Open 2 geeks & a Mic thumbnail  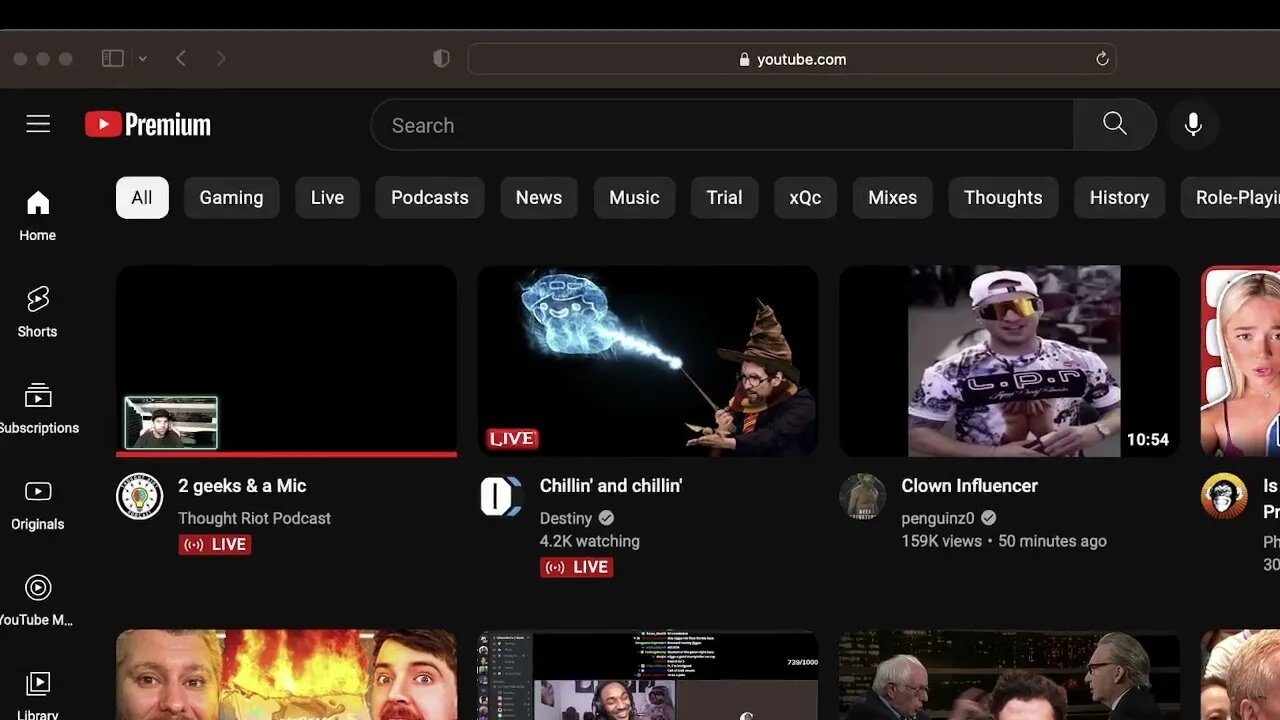pyautogui.click(x=286, y=360)
